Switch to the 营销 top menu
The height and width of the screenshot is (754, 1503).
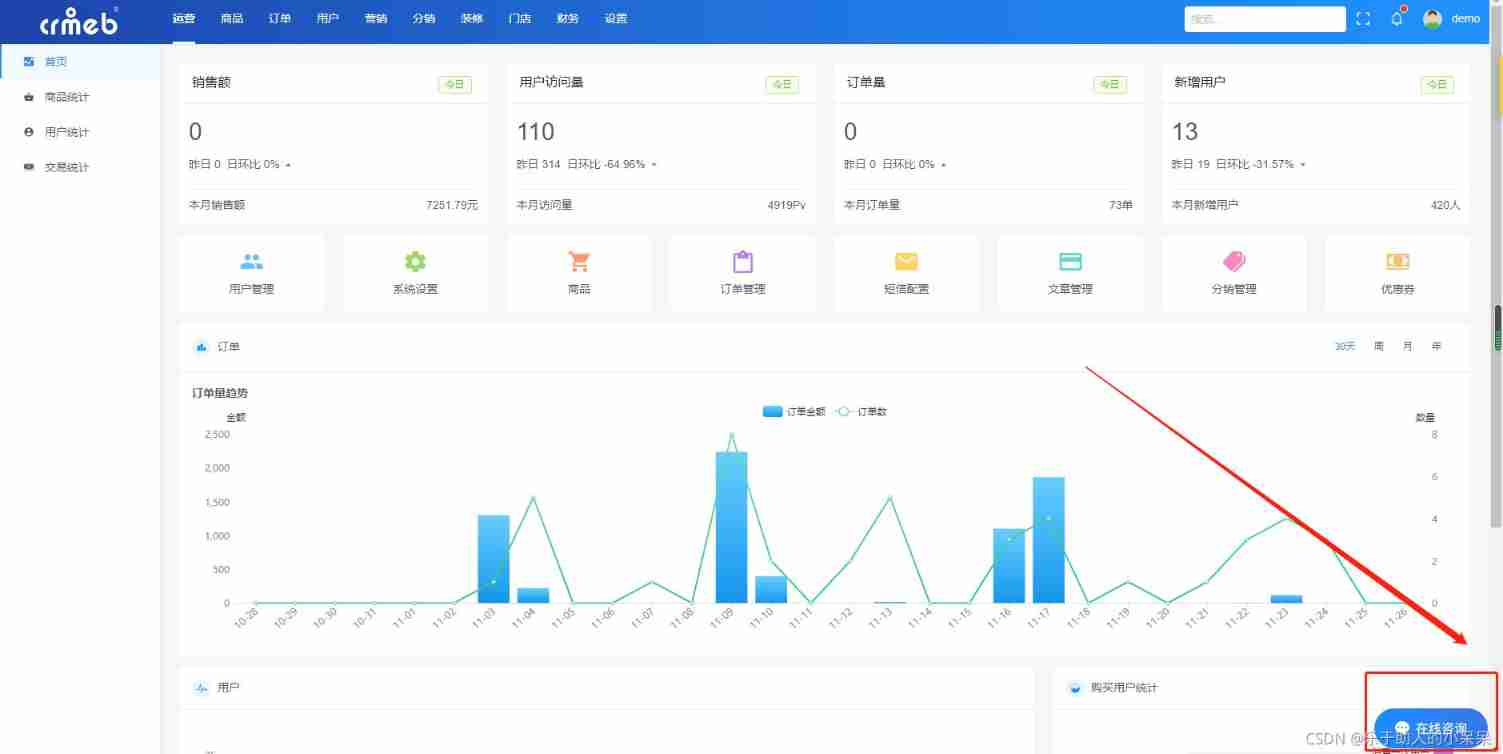pos(376,19)
